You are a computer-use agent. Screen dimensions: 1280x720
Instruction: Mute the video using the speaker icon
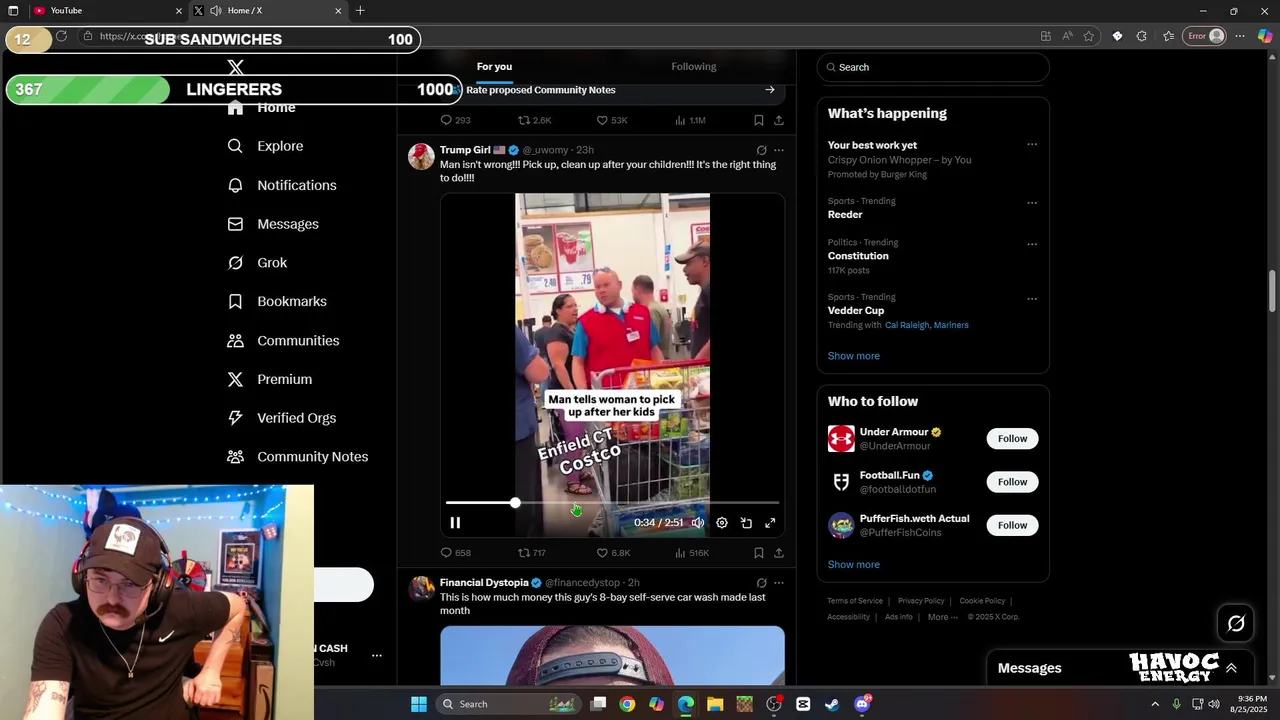698,523
